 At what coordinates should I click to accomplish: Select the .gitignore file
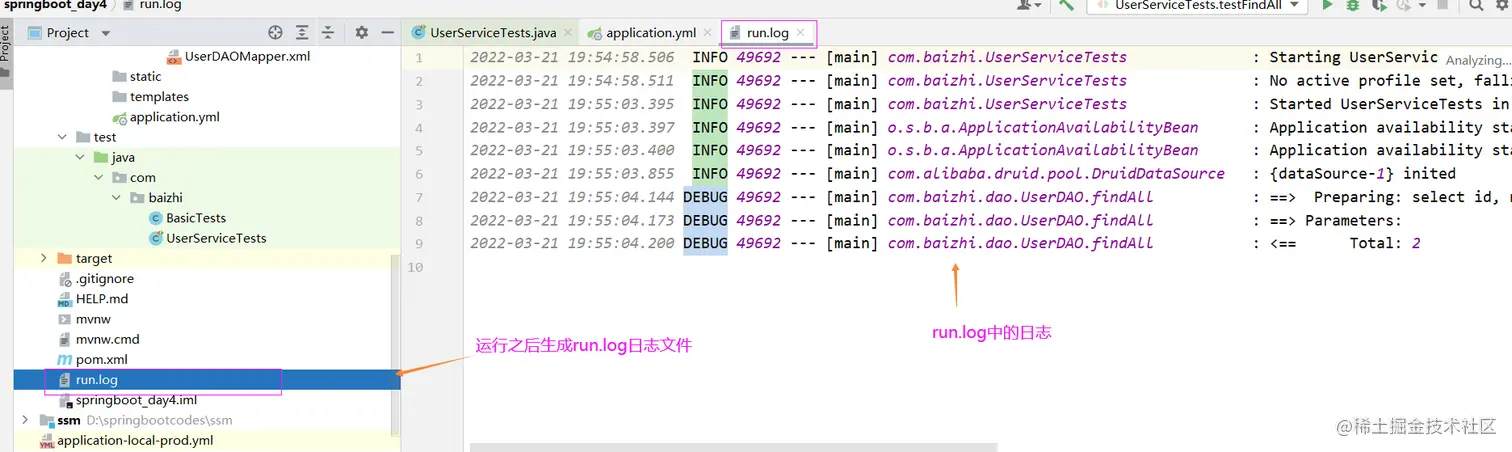(95, 278)
